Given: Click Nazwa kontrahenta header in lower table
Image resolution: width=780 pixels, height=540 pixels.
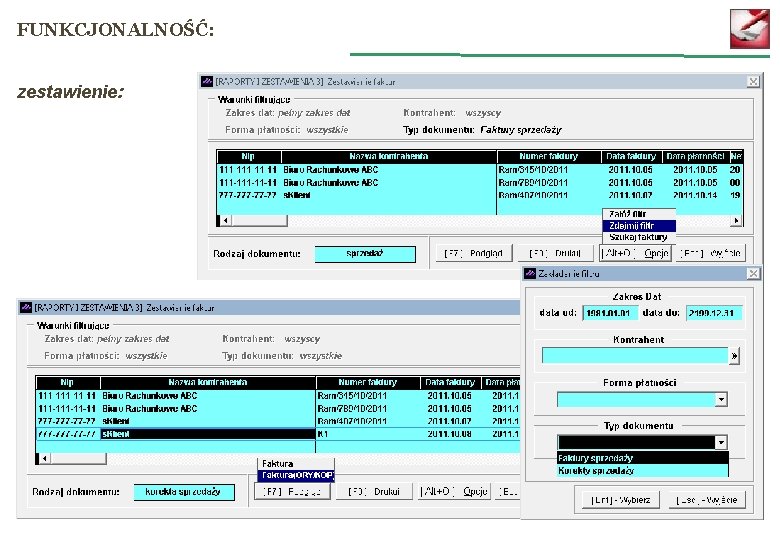Looking at the screenshot, I should [x=208, y=382].
